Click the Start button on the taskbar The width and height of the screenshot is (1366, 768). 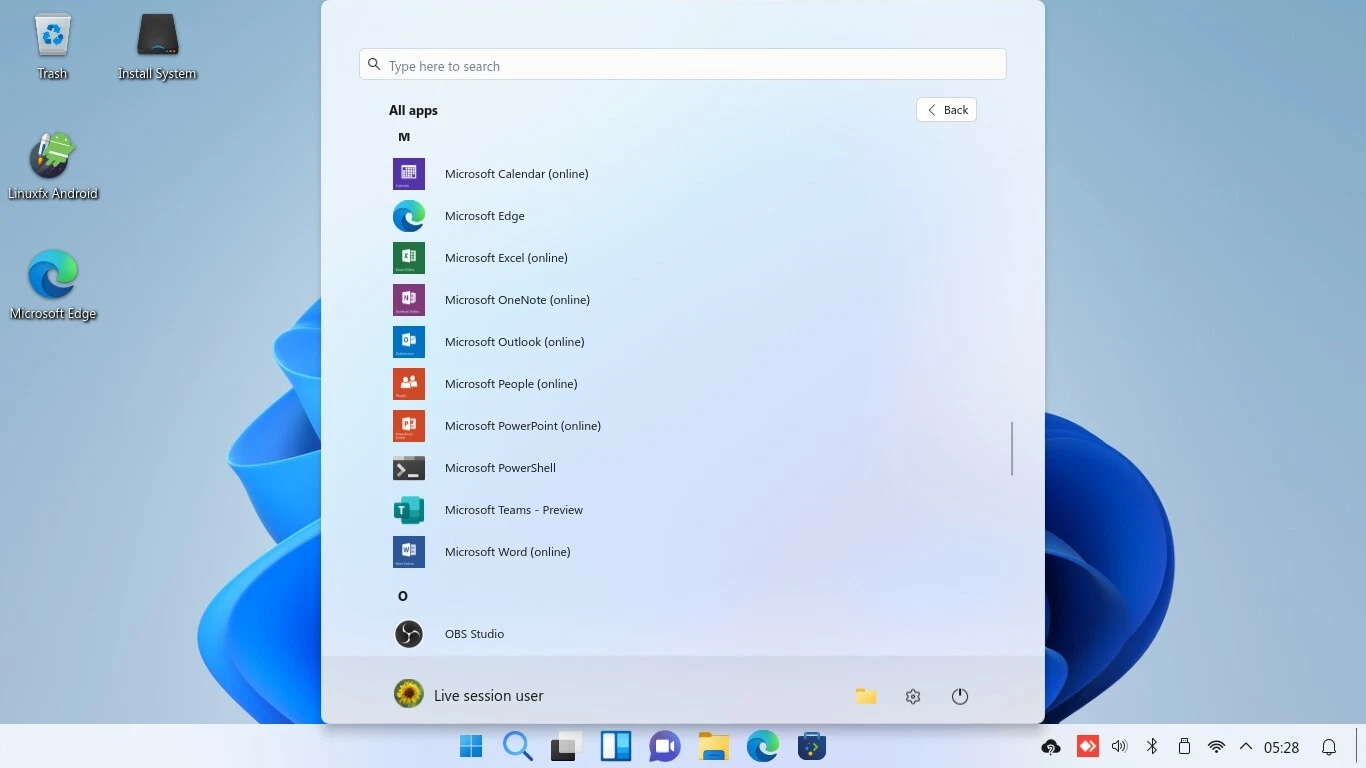[470, 746]
